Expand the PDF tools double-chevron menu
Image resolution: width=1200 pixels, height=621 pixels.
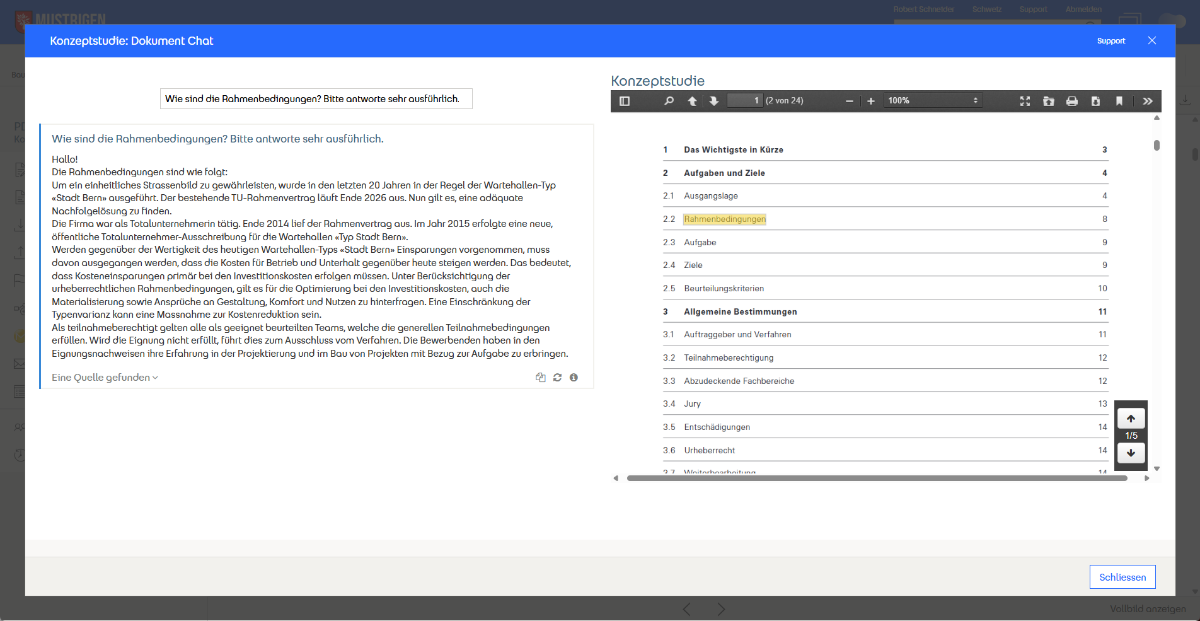1147,101
